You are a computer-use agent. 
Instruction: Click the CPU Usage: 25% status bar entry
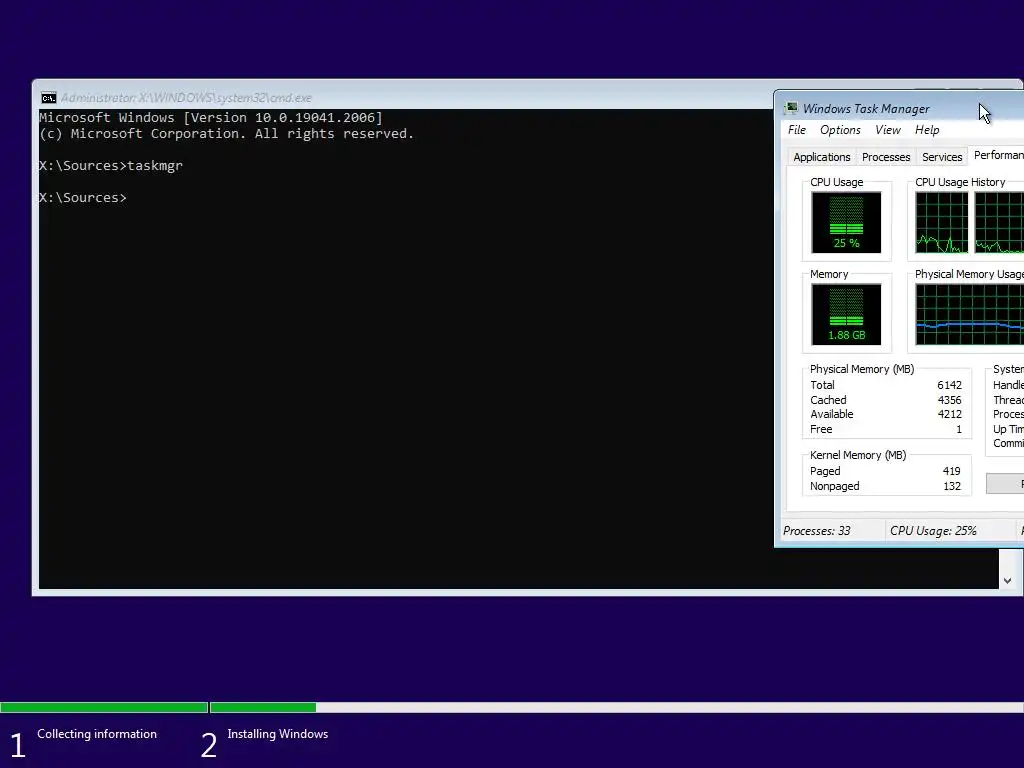point(933,531)
